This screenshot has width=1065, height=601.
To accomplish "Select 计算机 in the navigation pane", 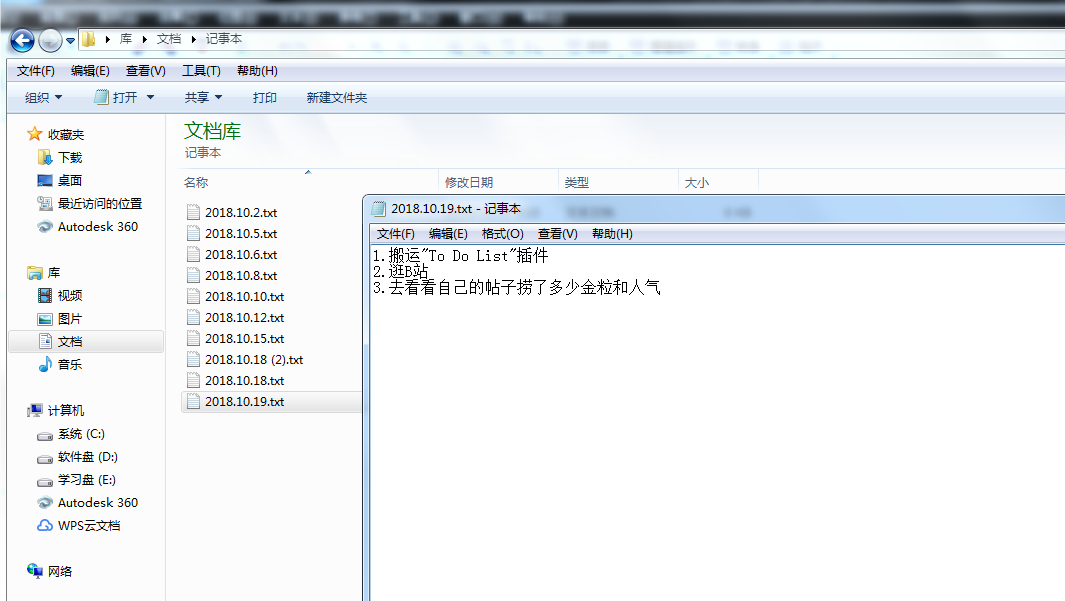I will [x=65, y=410].
